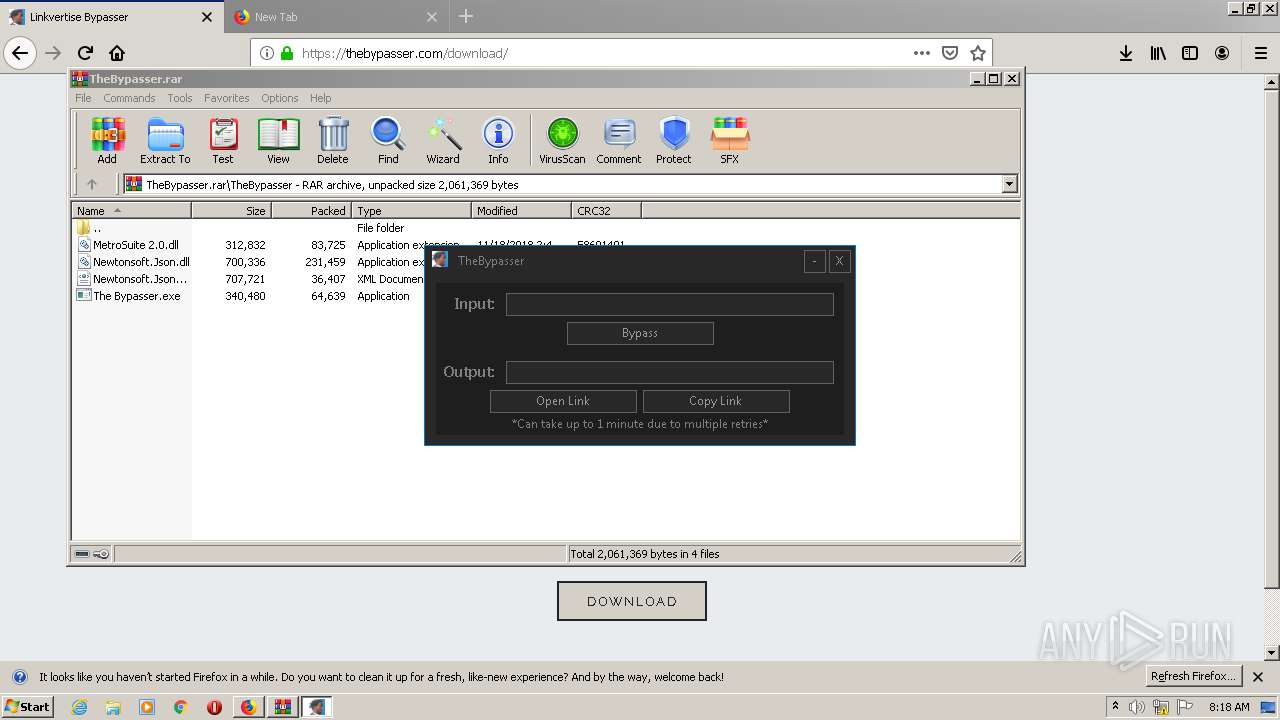Go up one folder in WinRAR
1280x720 pixels.
pyautogui.click(x=92, y=184)
